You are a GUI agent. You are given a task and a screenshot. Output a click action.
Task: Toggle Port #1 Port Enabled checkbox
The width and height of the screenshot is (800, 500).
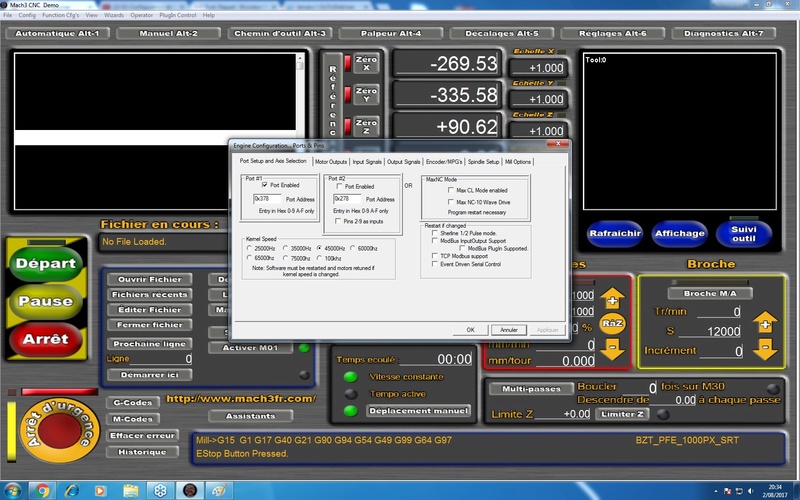(264, 185)
